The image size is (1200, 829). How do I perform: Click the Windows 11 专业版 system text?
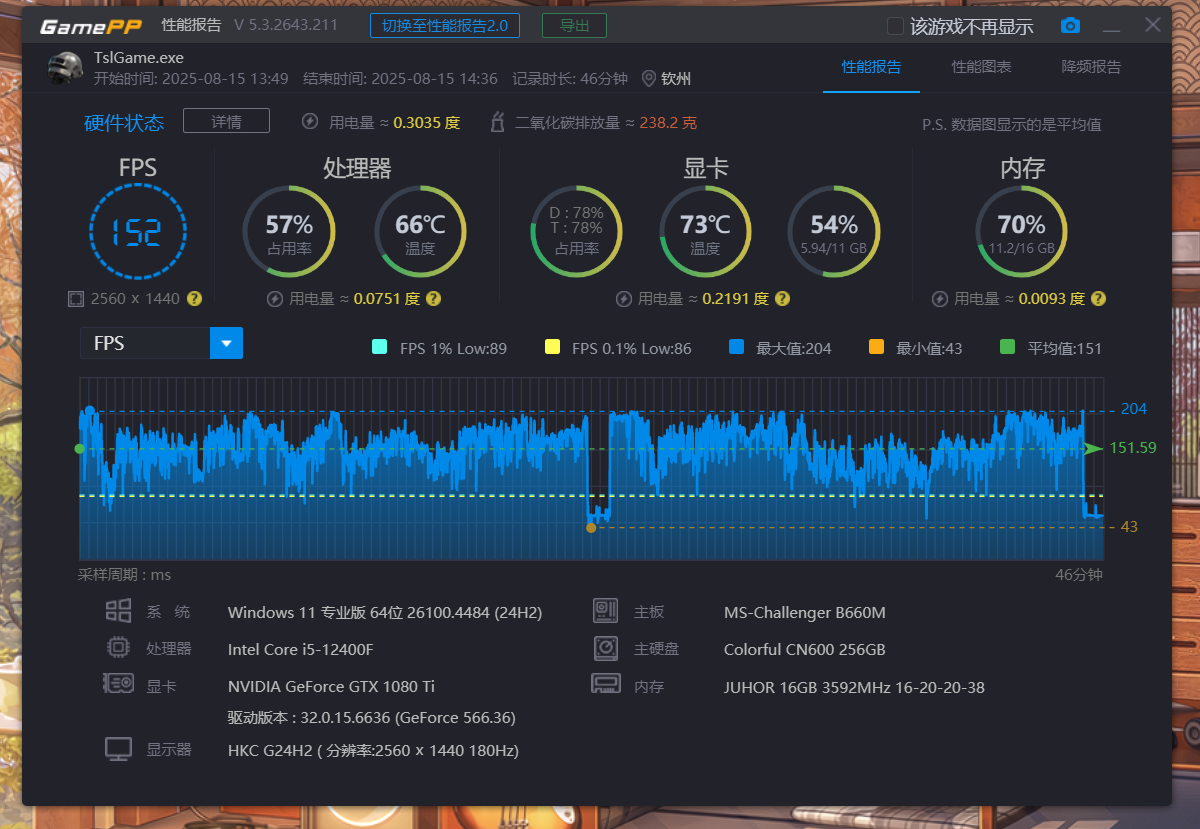385,612
